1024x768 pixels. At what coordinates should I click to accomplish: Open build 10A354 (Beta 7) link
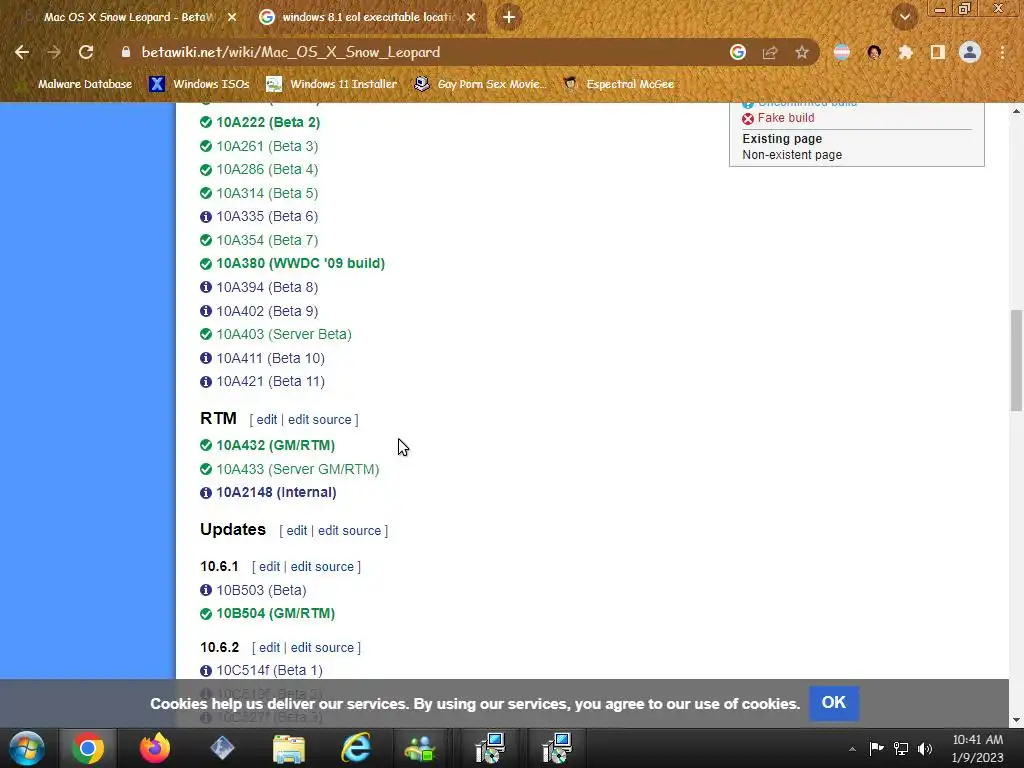tap(267, 240)
